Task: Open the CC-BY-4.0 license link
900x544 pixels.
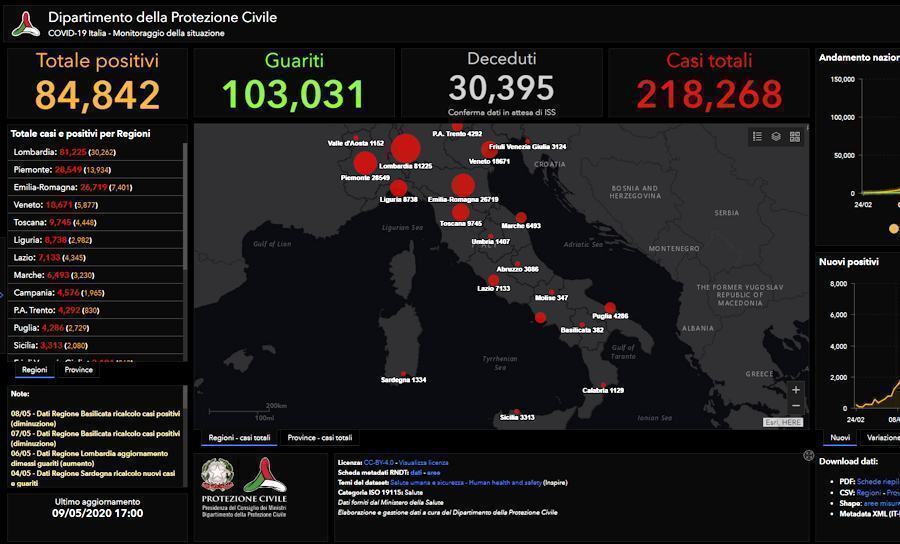Action: click(379, 463)
